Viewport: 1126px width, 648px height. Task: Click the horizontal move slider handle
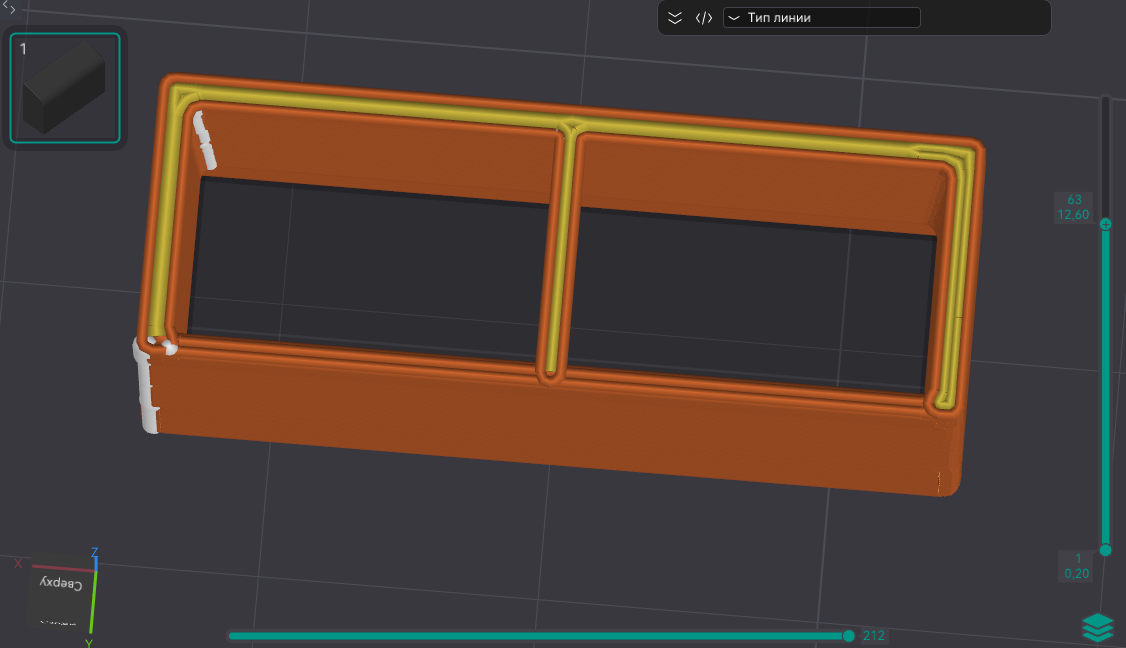[849, 635]
